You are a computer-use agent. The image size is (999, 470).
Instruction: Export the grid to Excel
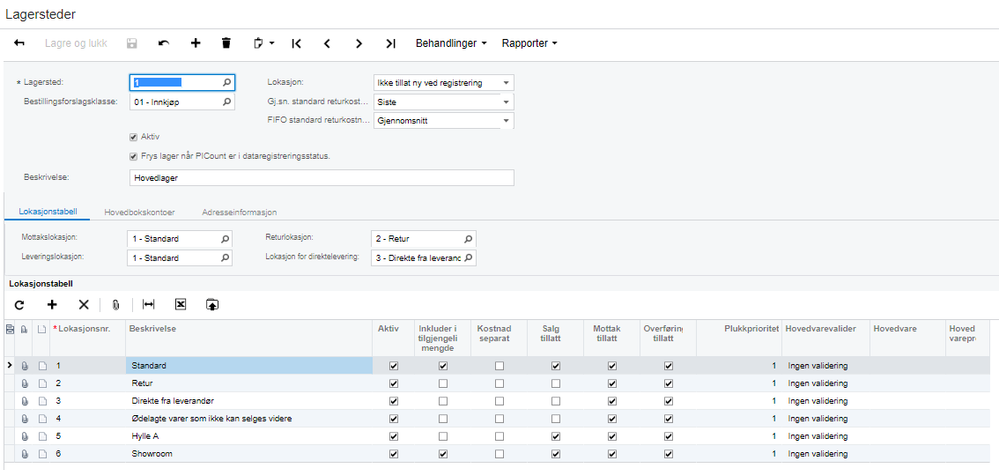pos(180,305)
